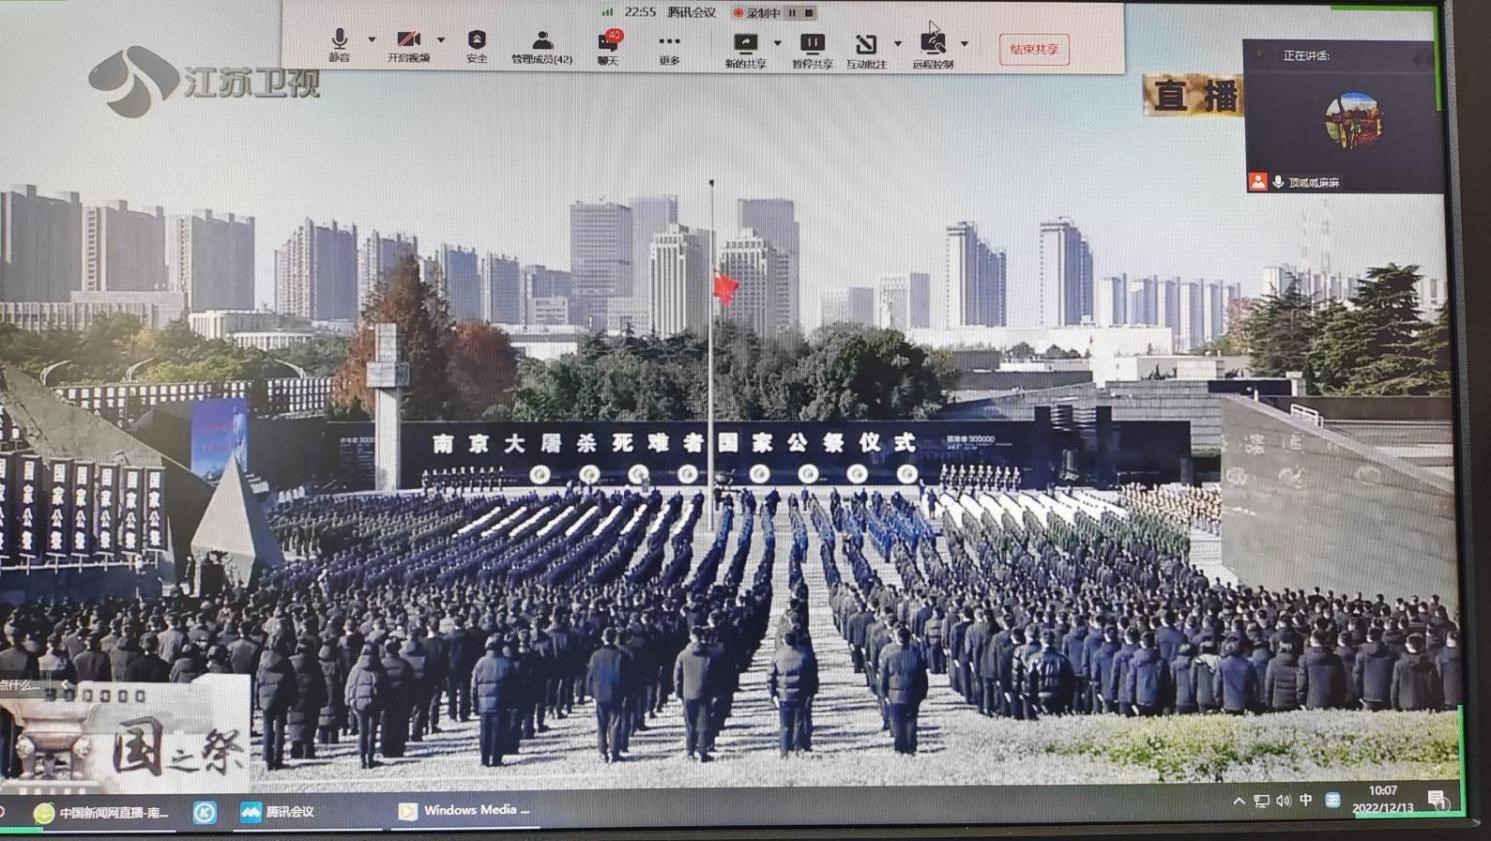Turn on camera via 开启视频
This screenshot has height=841, width=1491.
(x=408, y=41)
